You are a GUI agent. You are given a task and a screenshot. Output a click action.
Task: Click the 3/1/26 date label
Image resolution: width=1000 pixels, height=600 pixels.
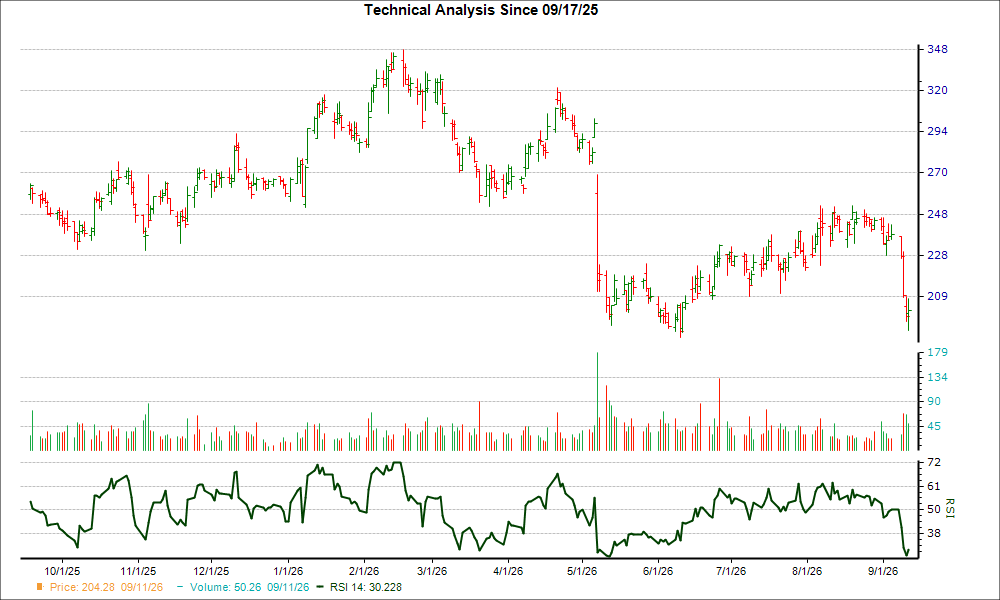tap(432, 571)
